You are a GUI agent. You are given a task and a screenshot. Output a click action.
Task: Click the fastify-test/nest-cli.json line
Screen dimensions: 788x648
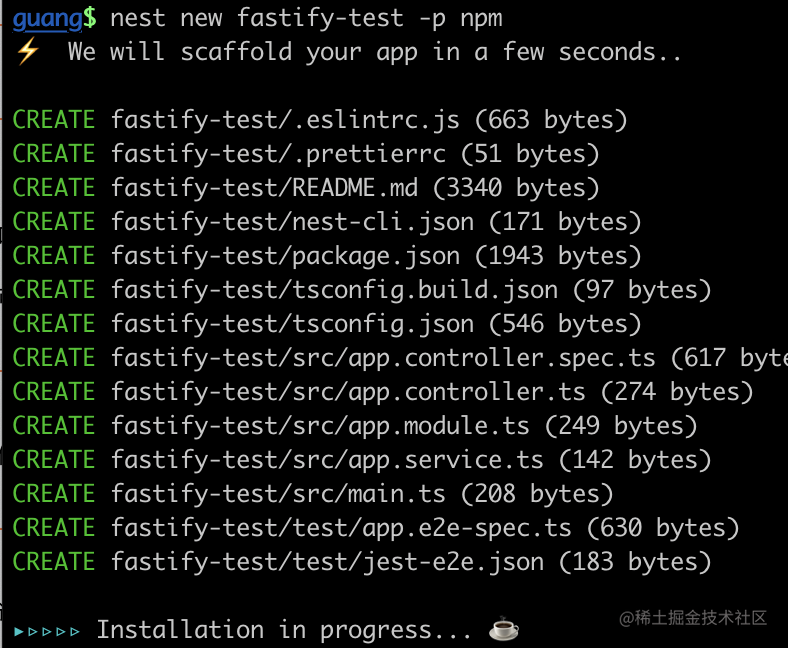click(x=327, y=222)
